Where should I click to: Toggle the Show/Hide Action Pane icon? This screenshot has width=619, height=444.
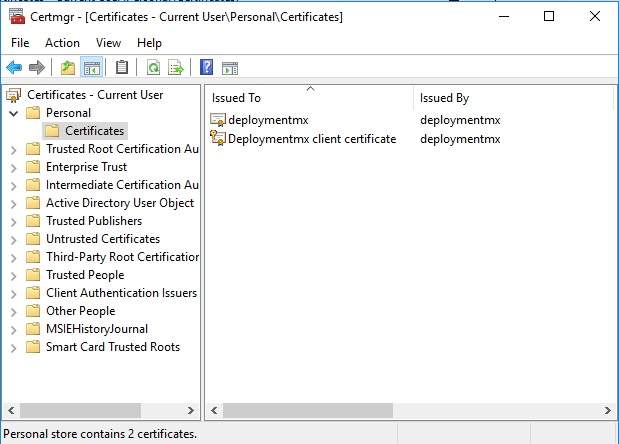click(x=230, y=68)
